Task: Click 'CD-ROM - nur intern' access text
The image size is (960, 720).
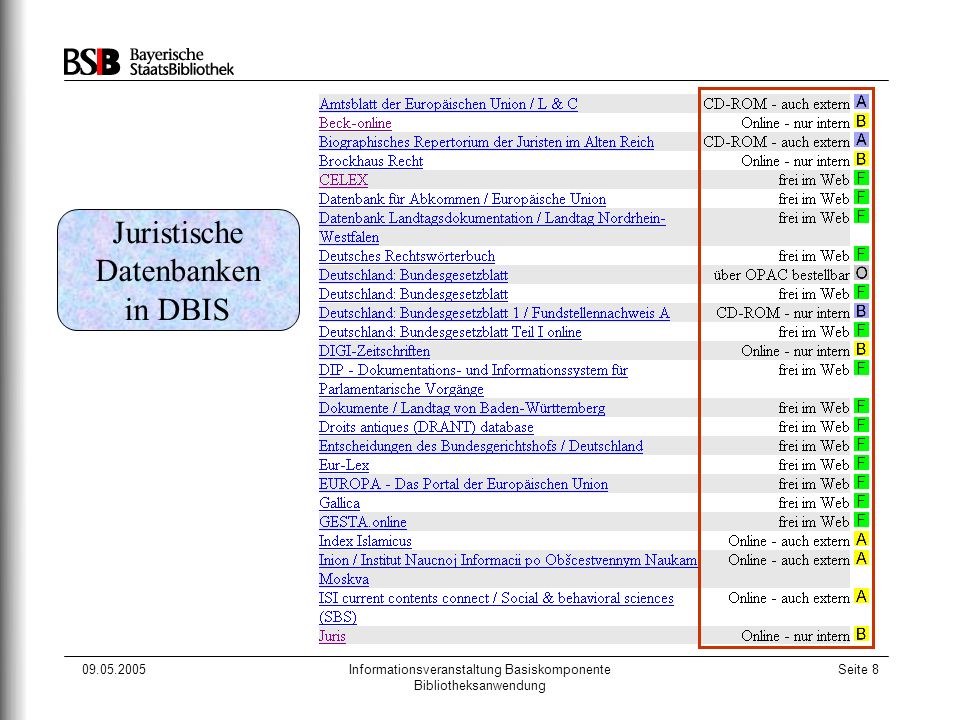Action: tap(783, 313)
